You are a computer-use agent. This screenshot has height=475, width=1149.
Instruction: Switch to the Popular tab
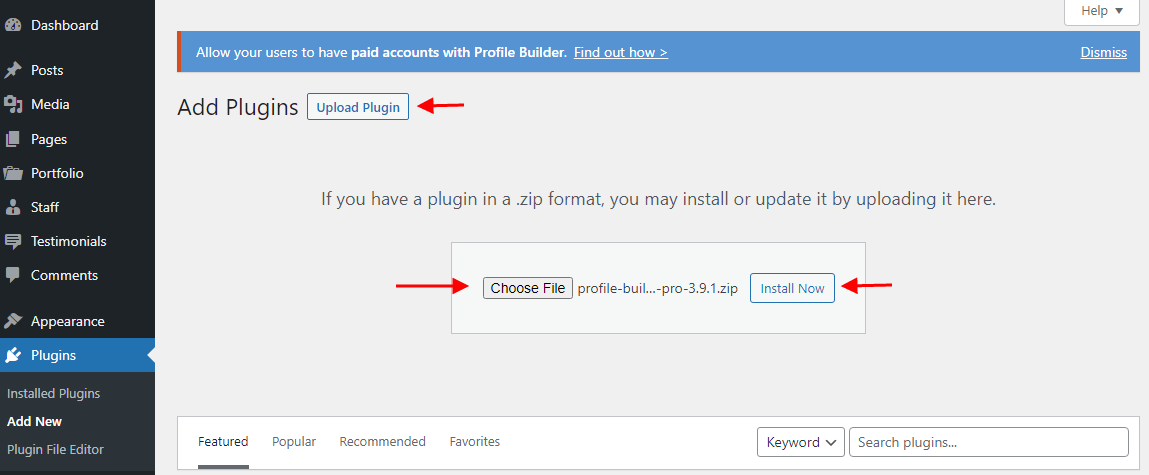pyautogui.click(x=294, y=442)
